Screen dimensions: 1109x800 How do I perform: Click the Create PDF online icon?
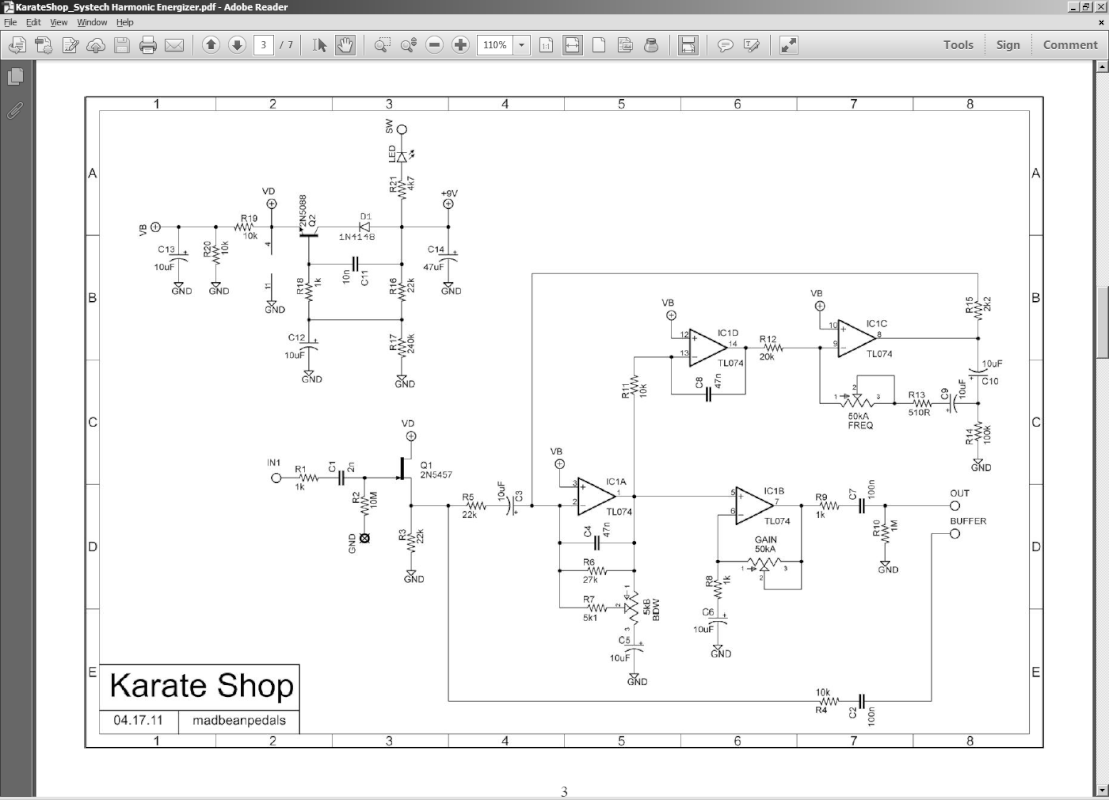pyautogui.click(x=17, y=45)
